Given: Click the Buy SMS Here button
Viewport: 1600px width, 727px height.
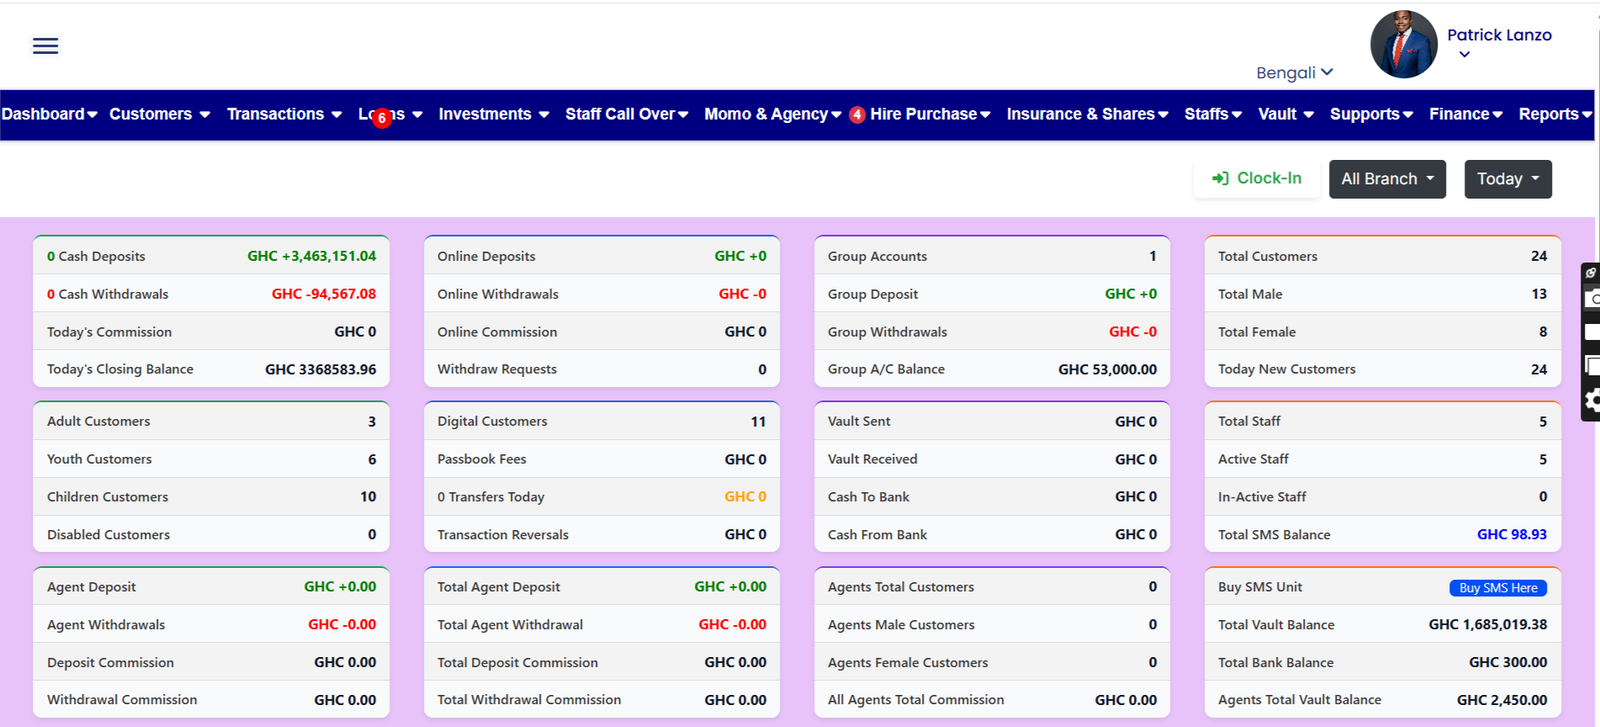Looking at the screenshot, I should point(1497,588).
